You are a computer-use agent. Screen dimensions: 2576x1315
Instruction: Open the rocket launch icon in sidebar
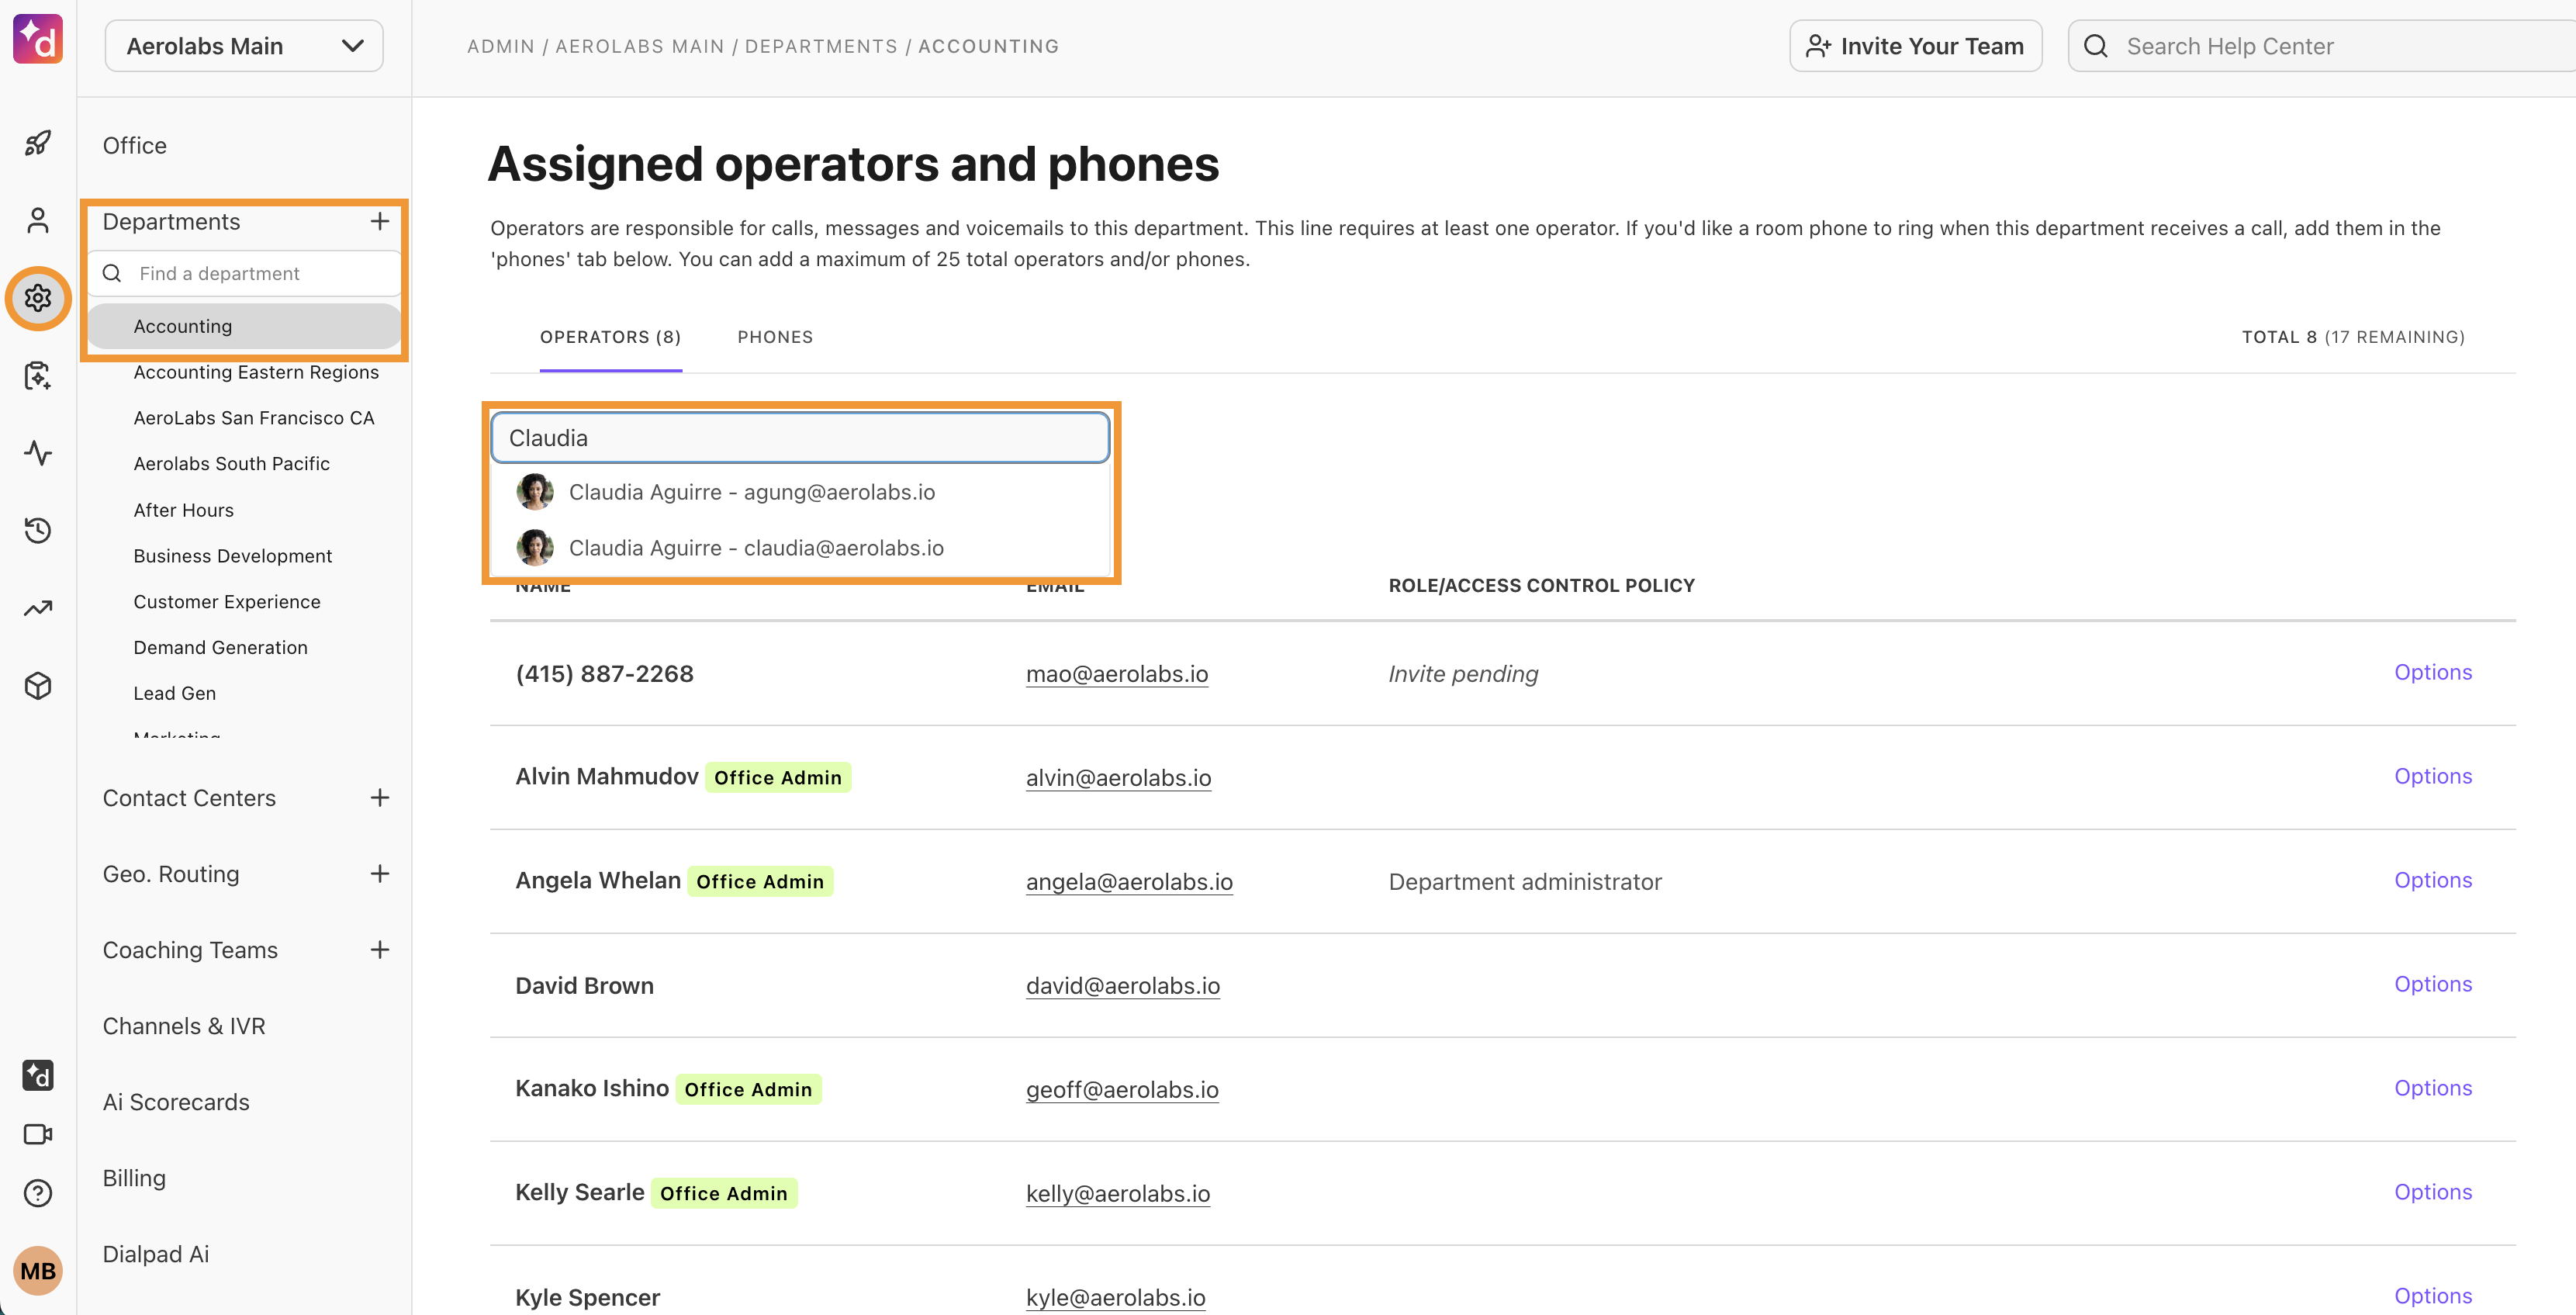pyautogui.click(x=38, y=143)
